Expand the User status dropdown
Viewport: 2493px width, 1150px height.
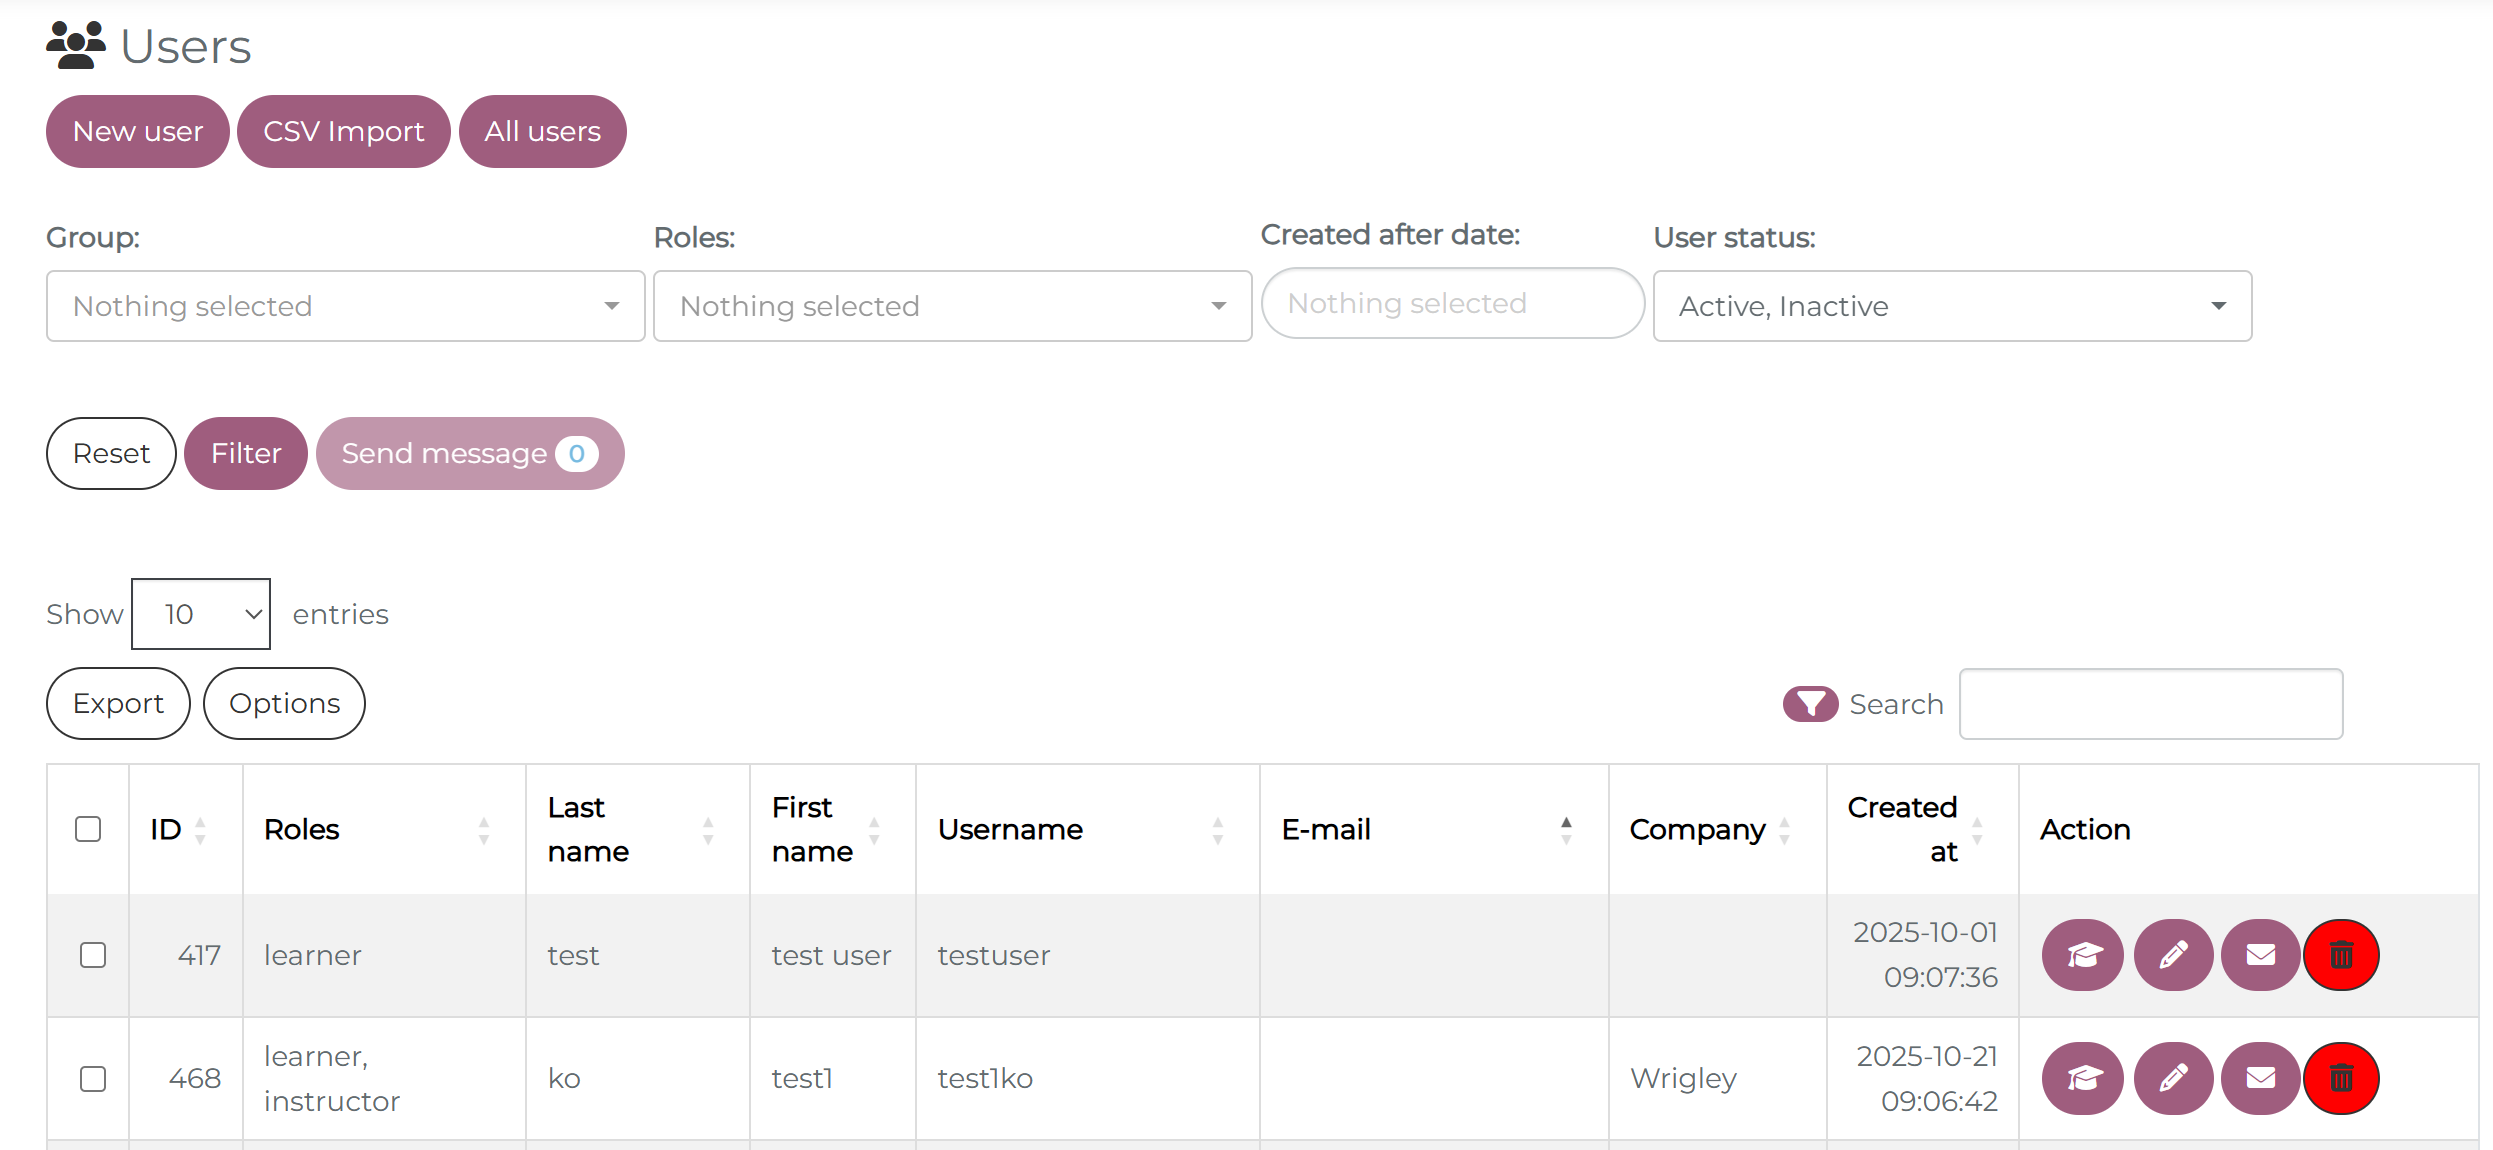[x=1951, y=306]
